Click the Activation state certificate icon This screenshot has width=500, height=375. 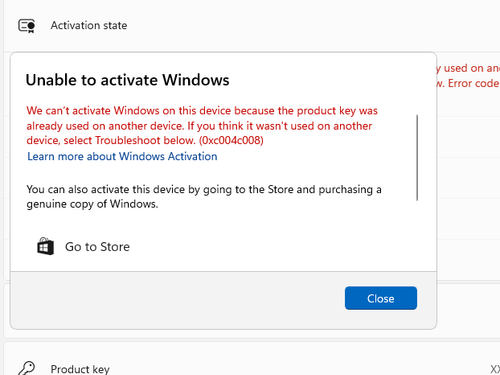[27, 26]
